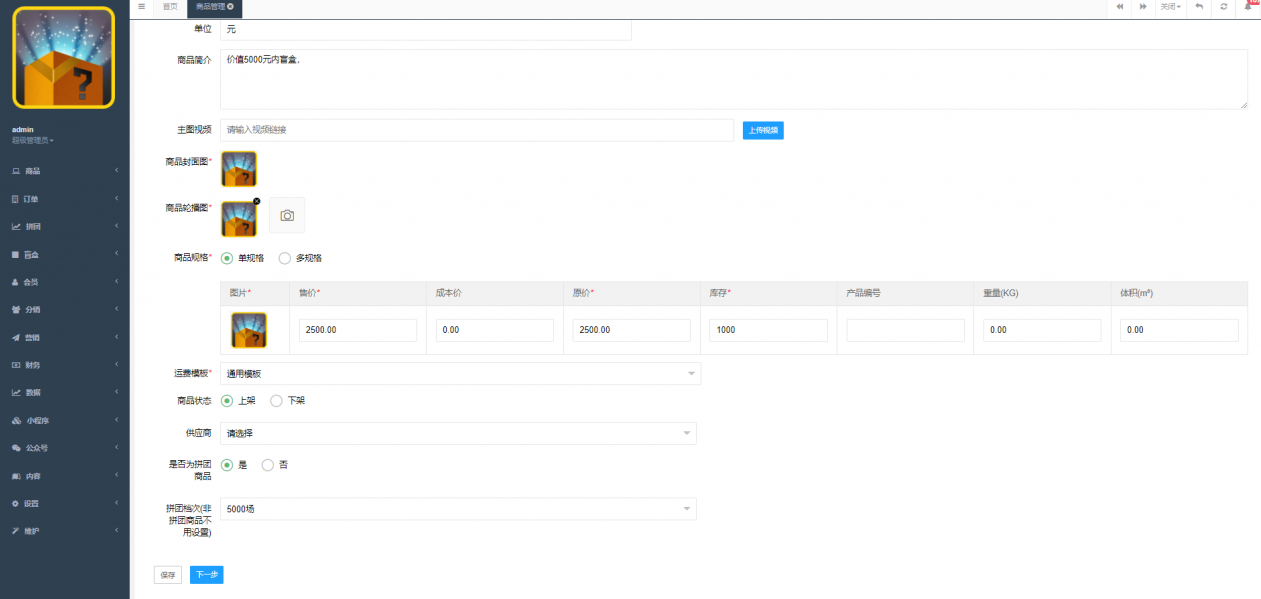The image size is (1261, 599).
Task: Expand the 供应商 select box
Action: point(458,433)
